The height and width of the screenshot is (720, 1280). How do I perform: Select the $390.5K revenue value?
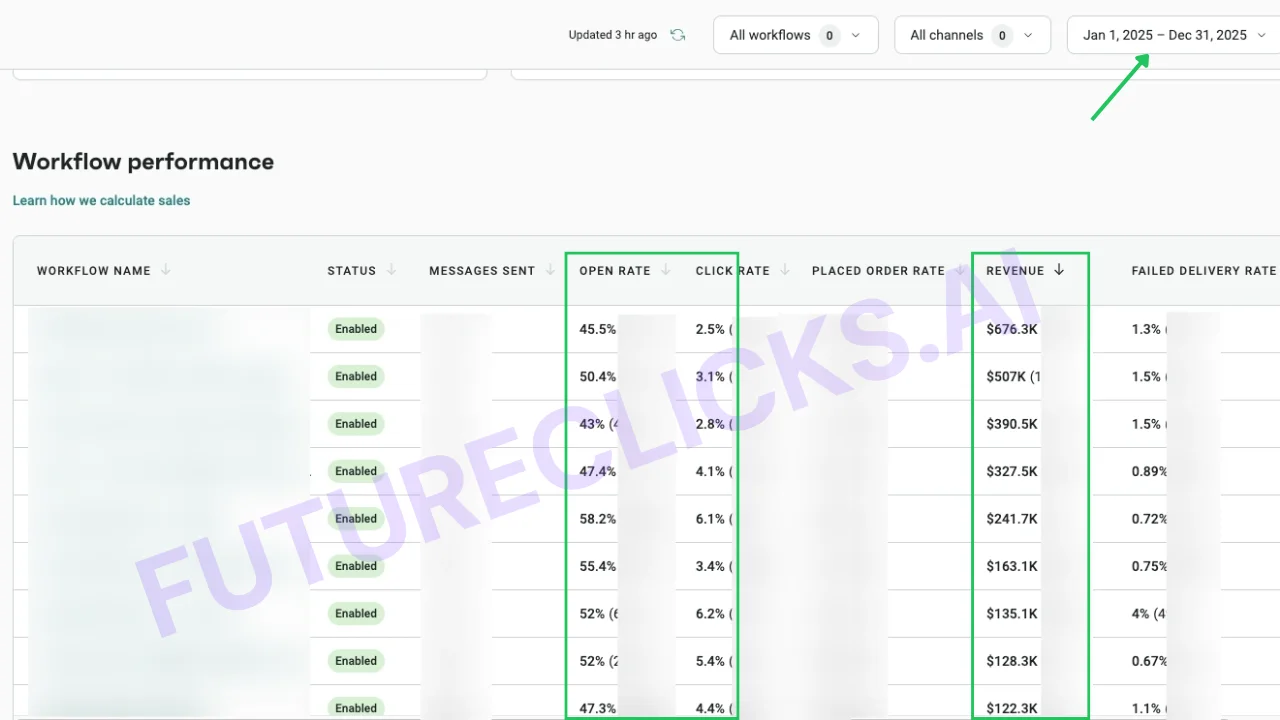click(x=1012, y=424)
